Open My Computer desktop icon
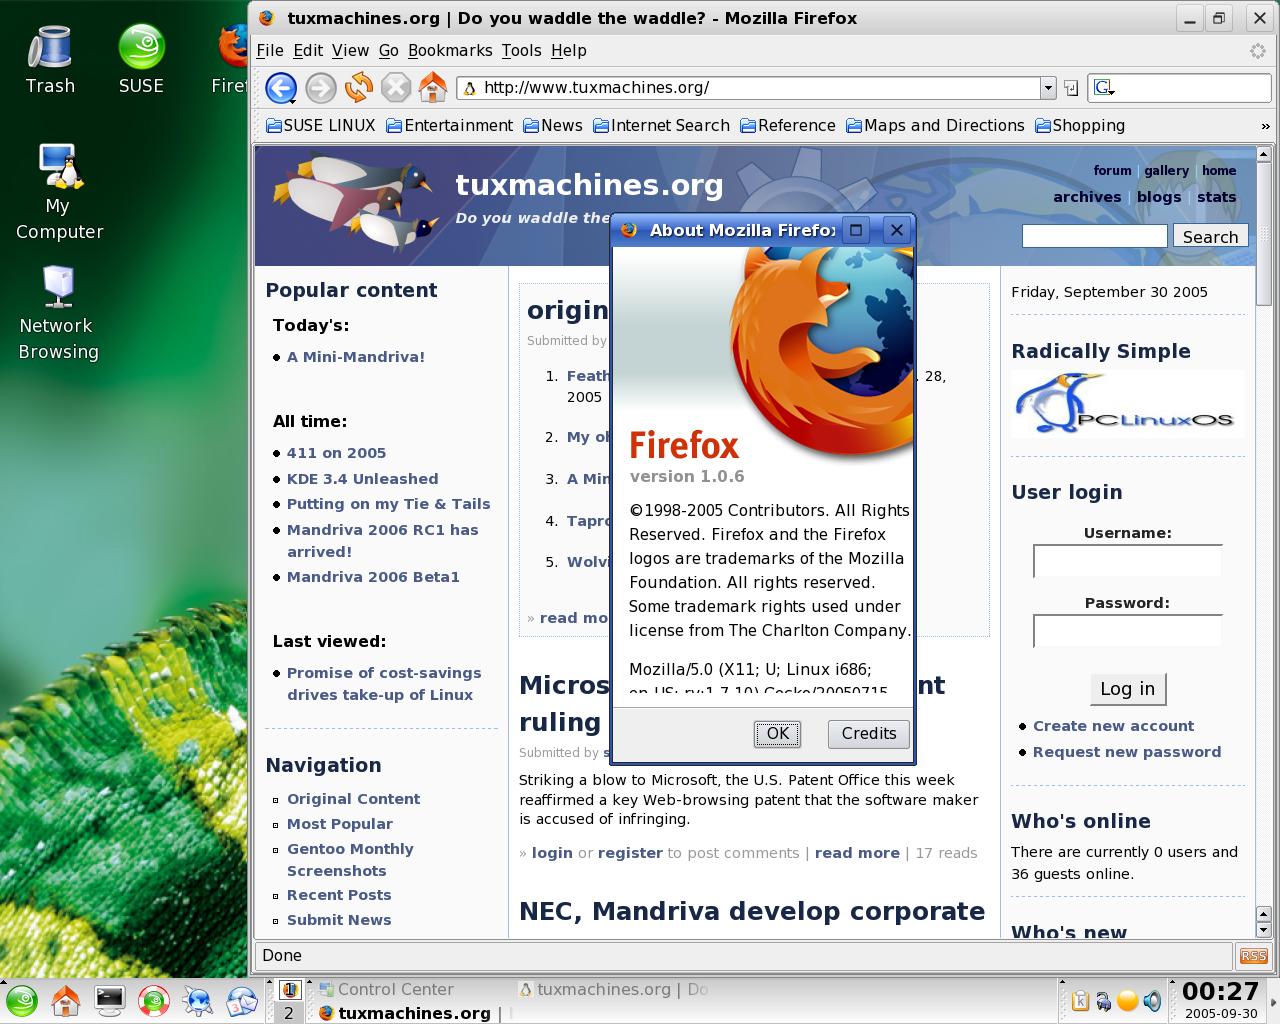Viewport: 1280px width, 1024px height. coord(59,192)
